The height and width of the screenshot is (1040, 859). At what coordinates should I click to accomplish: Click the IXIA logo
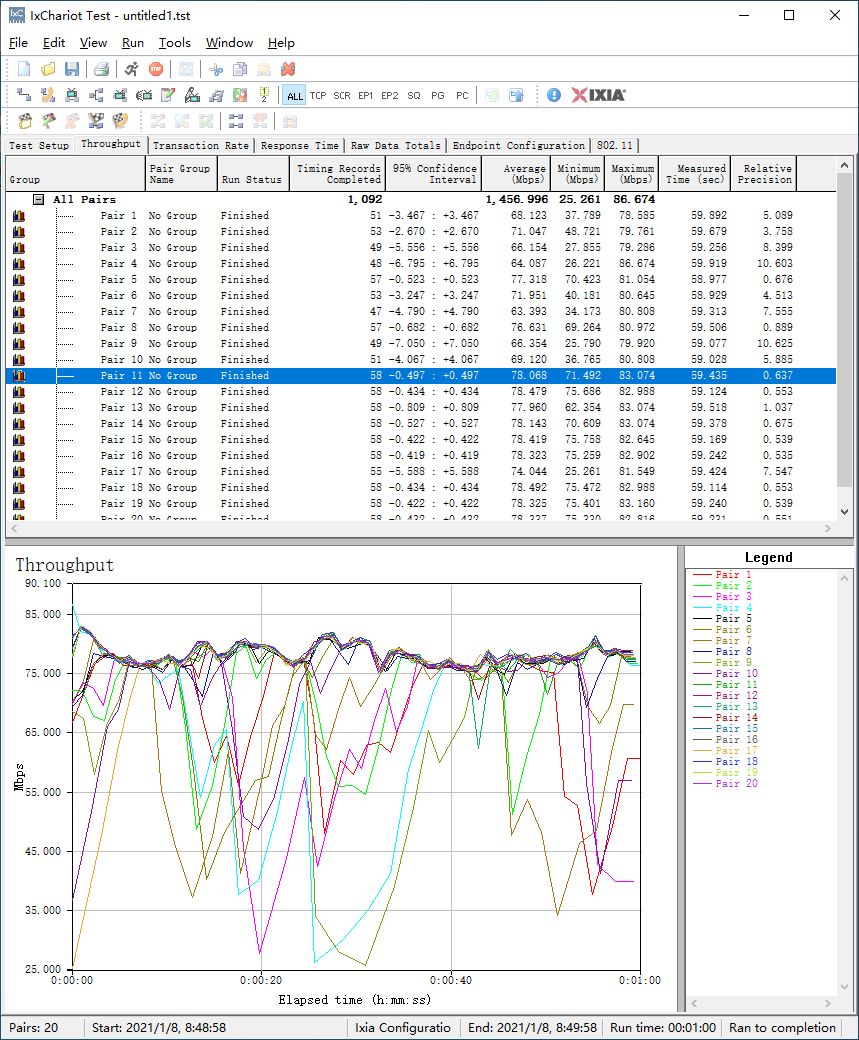(x=598, y=95)
